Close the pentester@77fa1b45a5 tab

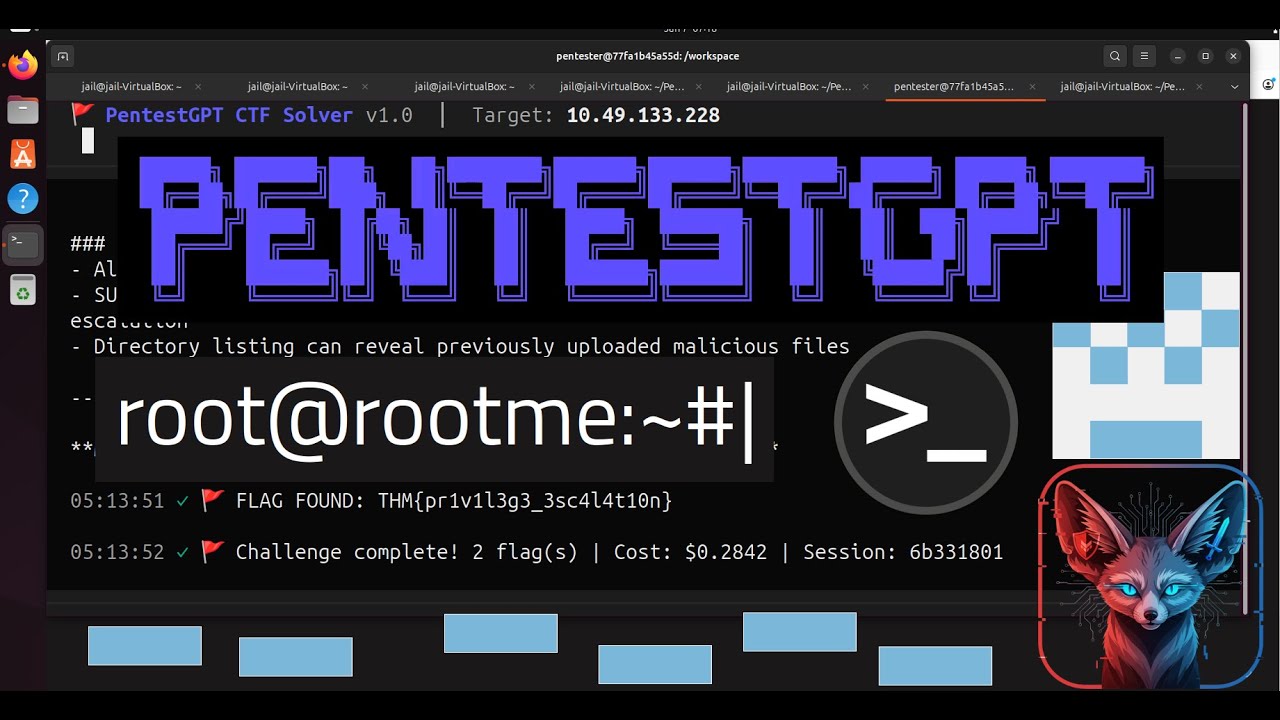1032,87
